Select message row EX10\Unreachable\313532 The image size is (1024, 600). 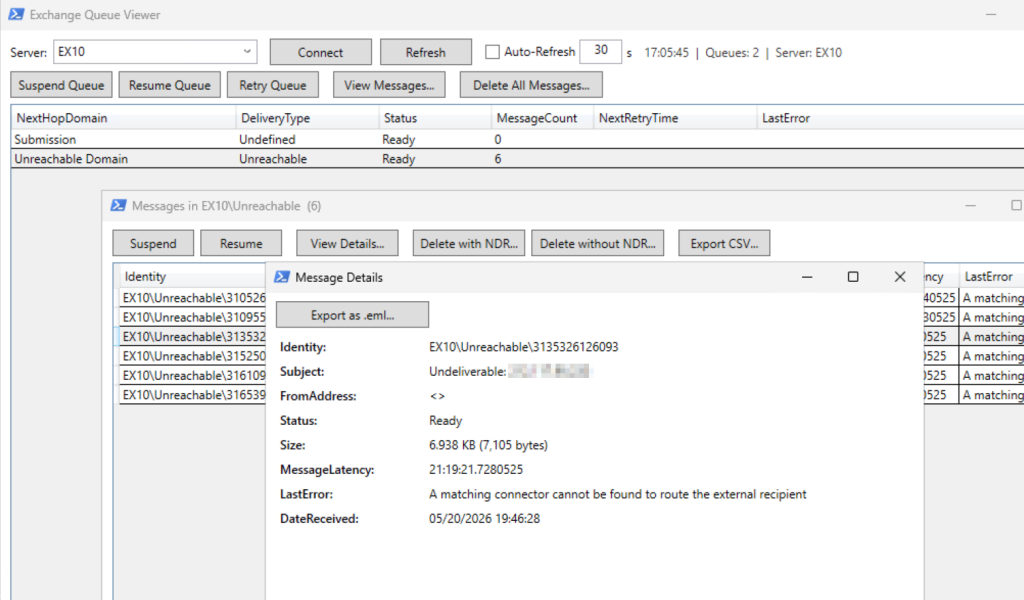pos(193,337)
